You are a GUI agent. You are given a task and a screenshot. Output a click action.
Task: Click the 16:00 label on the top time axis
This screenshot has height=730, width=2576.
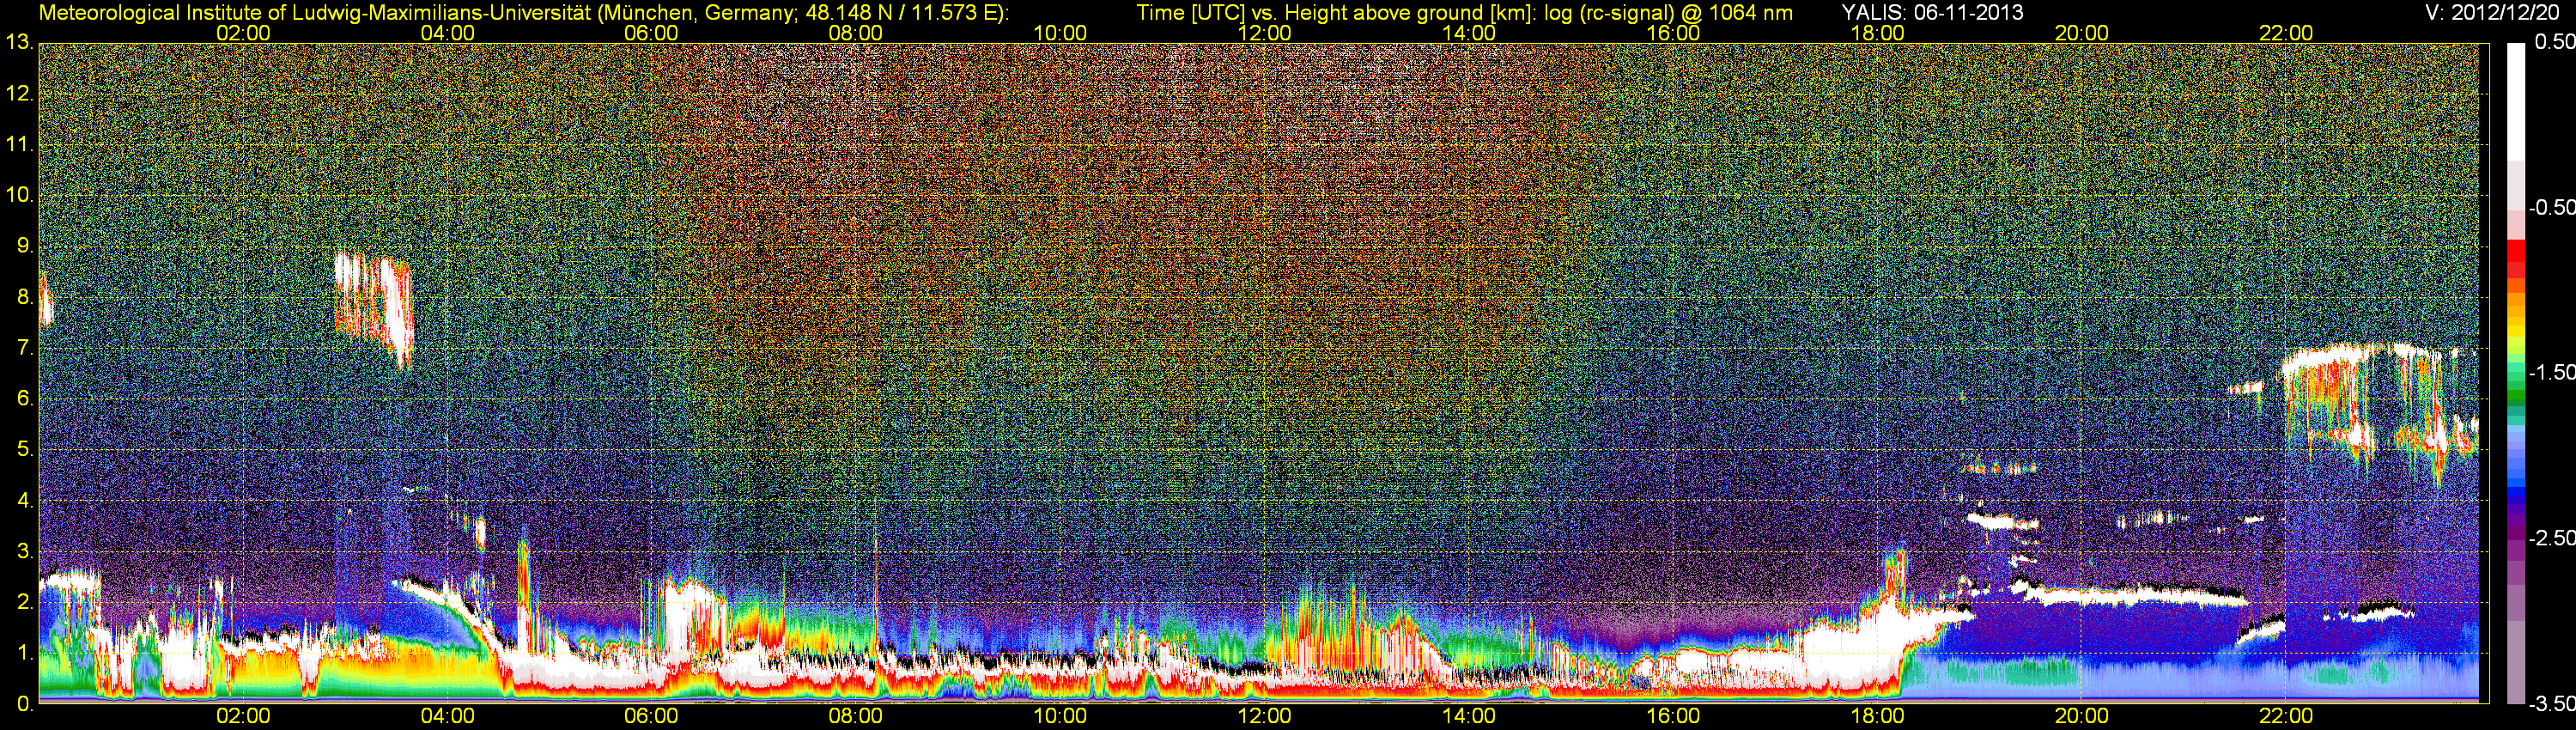pyautogui.click(x=1673, y=33)
